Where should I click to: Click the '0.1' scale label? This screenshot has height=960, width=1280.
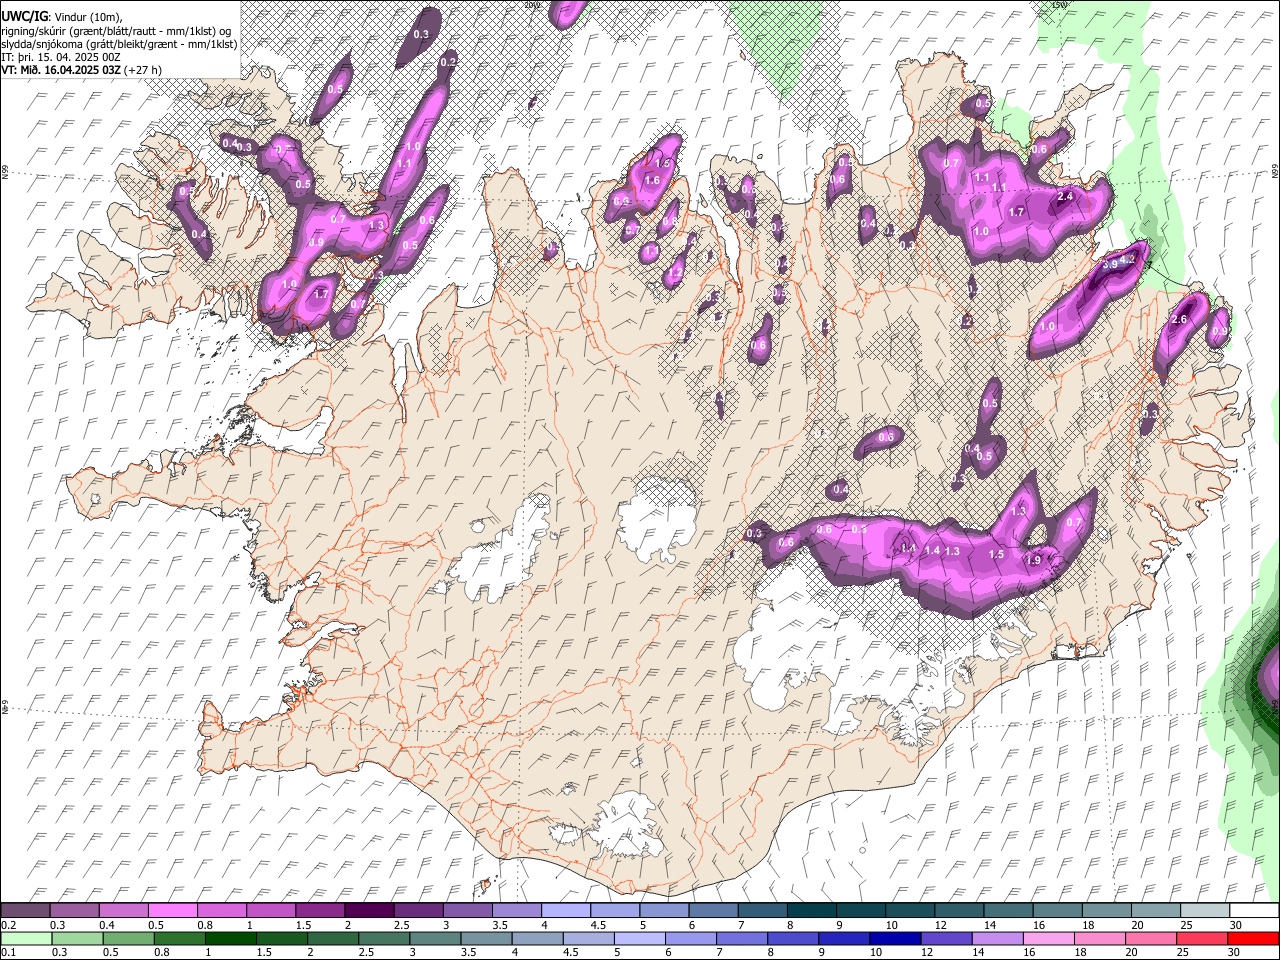9,953
